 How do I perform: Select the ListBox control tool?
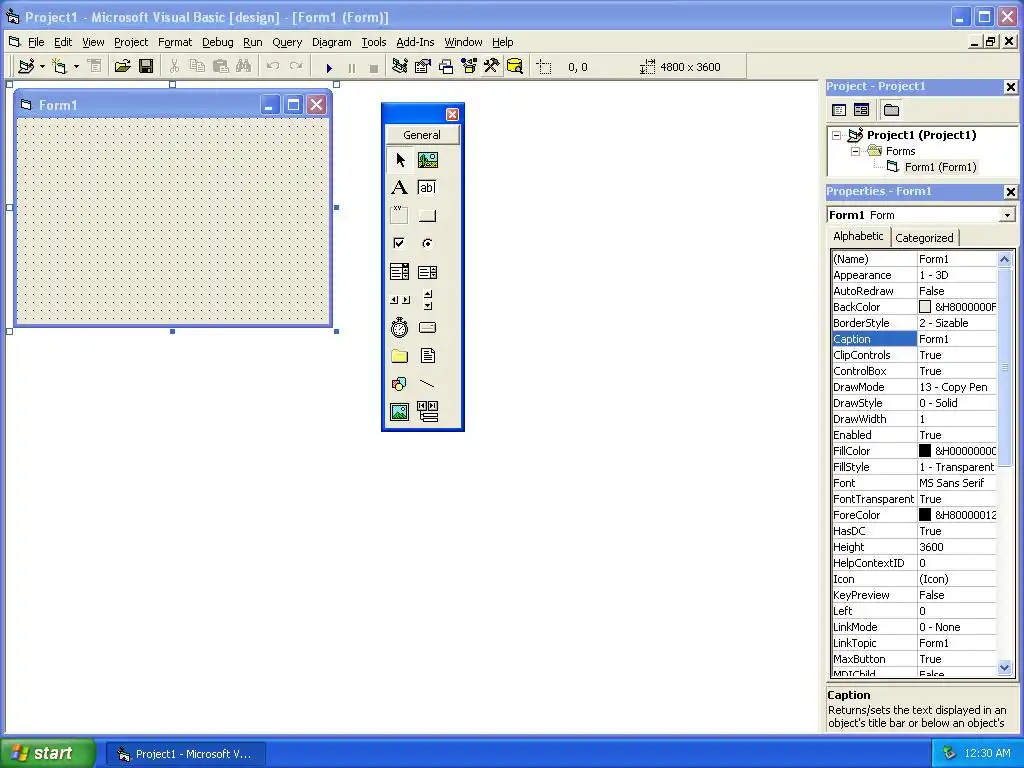[x=428, y=272]
